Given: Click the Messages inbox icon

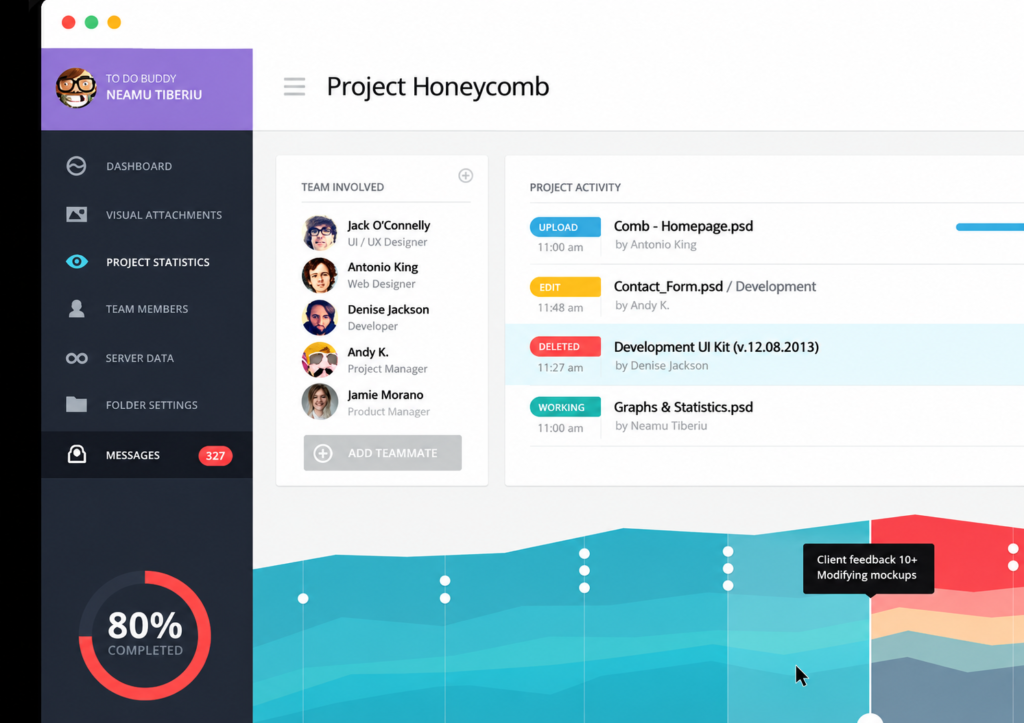Looking at the screenshot, I should pos(76,454).
